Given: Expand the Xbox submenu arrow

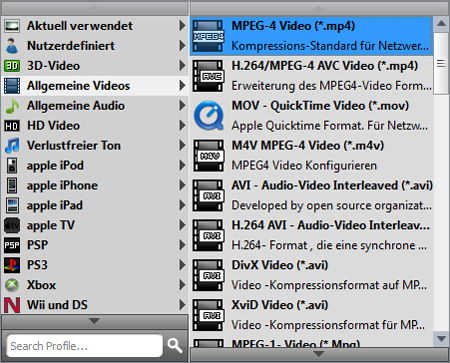Looking at the screenshot, I should 182,285.
